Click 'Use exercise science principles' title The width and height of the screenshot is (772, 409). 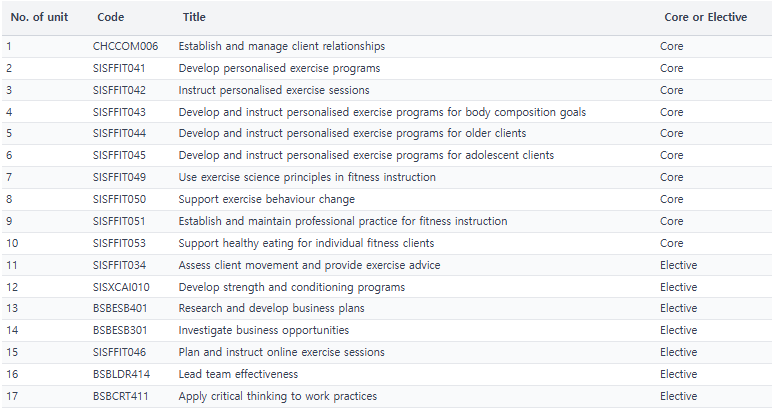coord(307,177)
